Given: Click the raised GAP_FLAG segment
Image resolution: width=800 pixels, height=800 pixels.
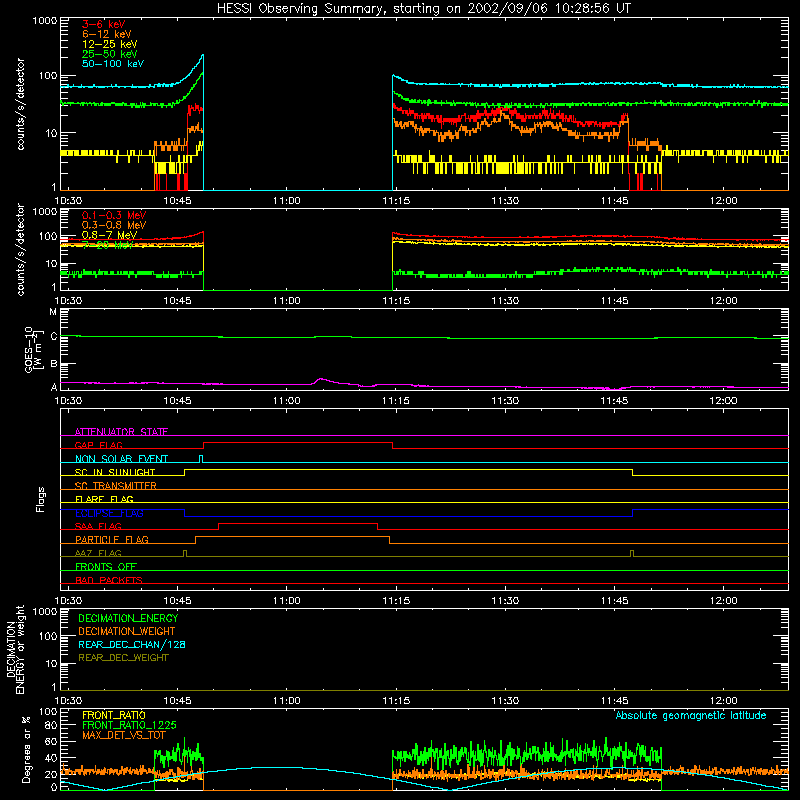Looking at the screenshot, I should click(298, 443).
